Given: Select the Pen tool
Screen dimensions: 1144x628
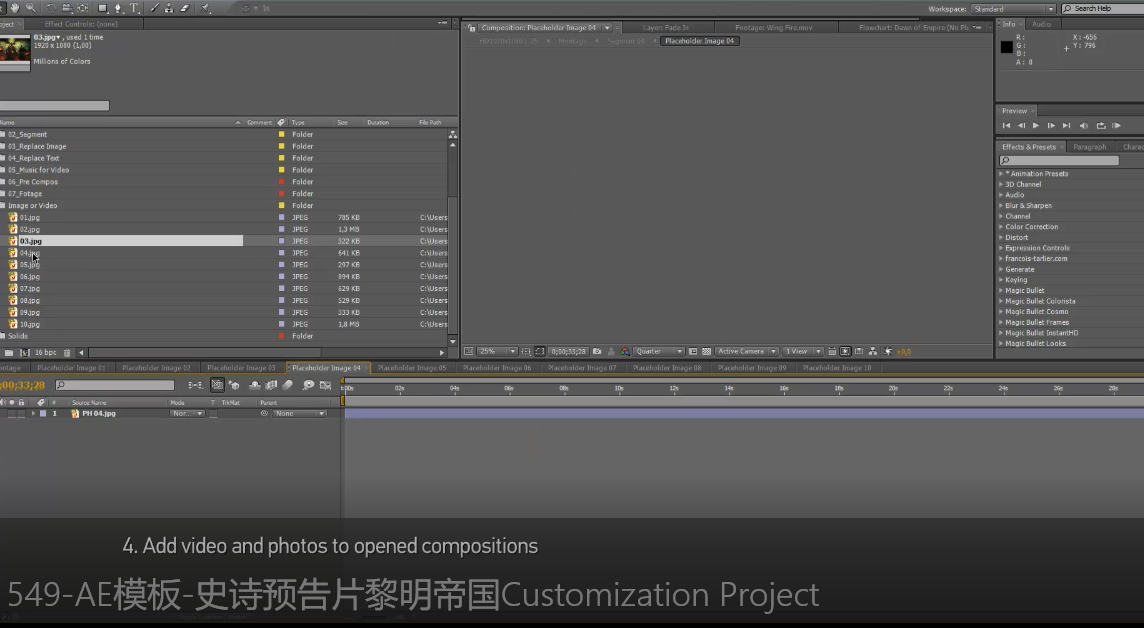Looking at the screenshot, I should 118,8.
